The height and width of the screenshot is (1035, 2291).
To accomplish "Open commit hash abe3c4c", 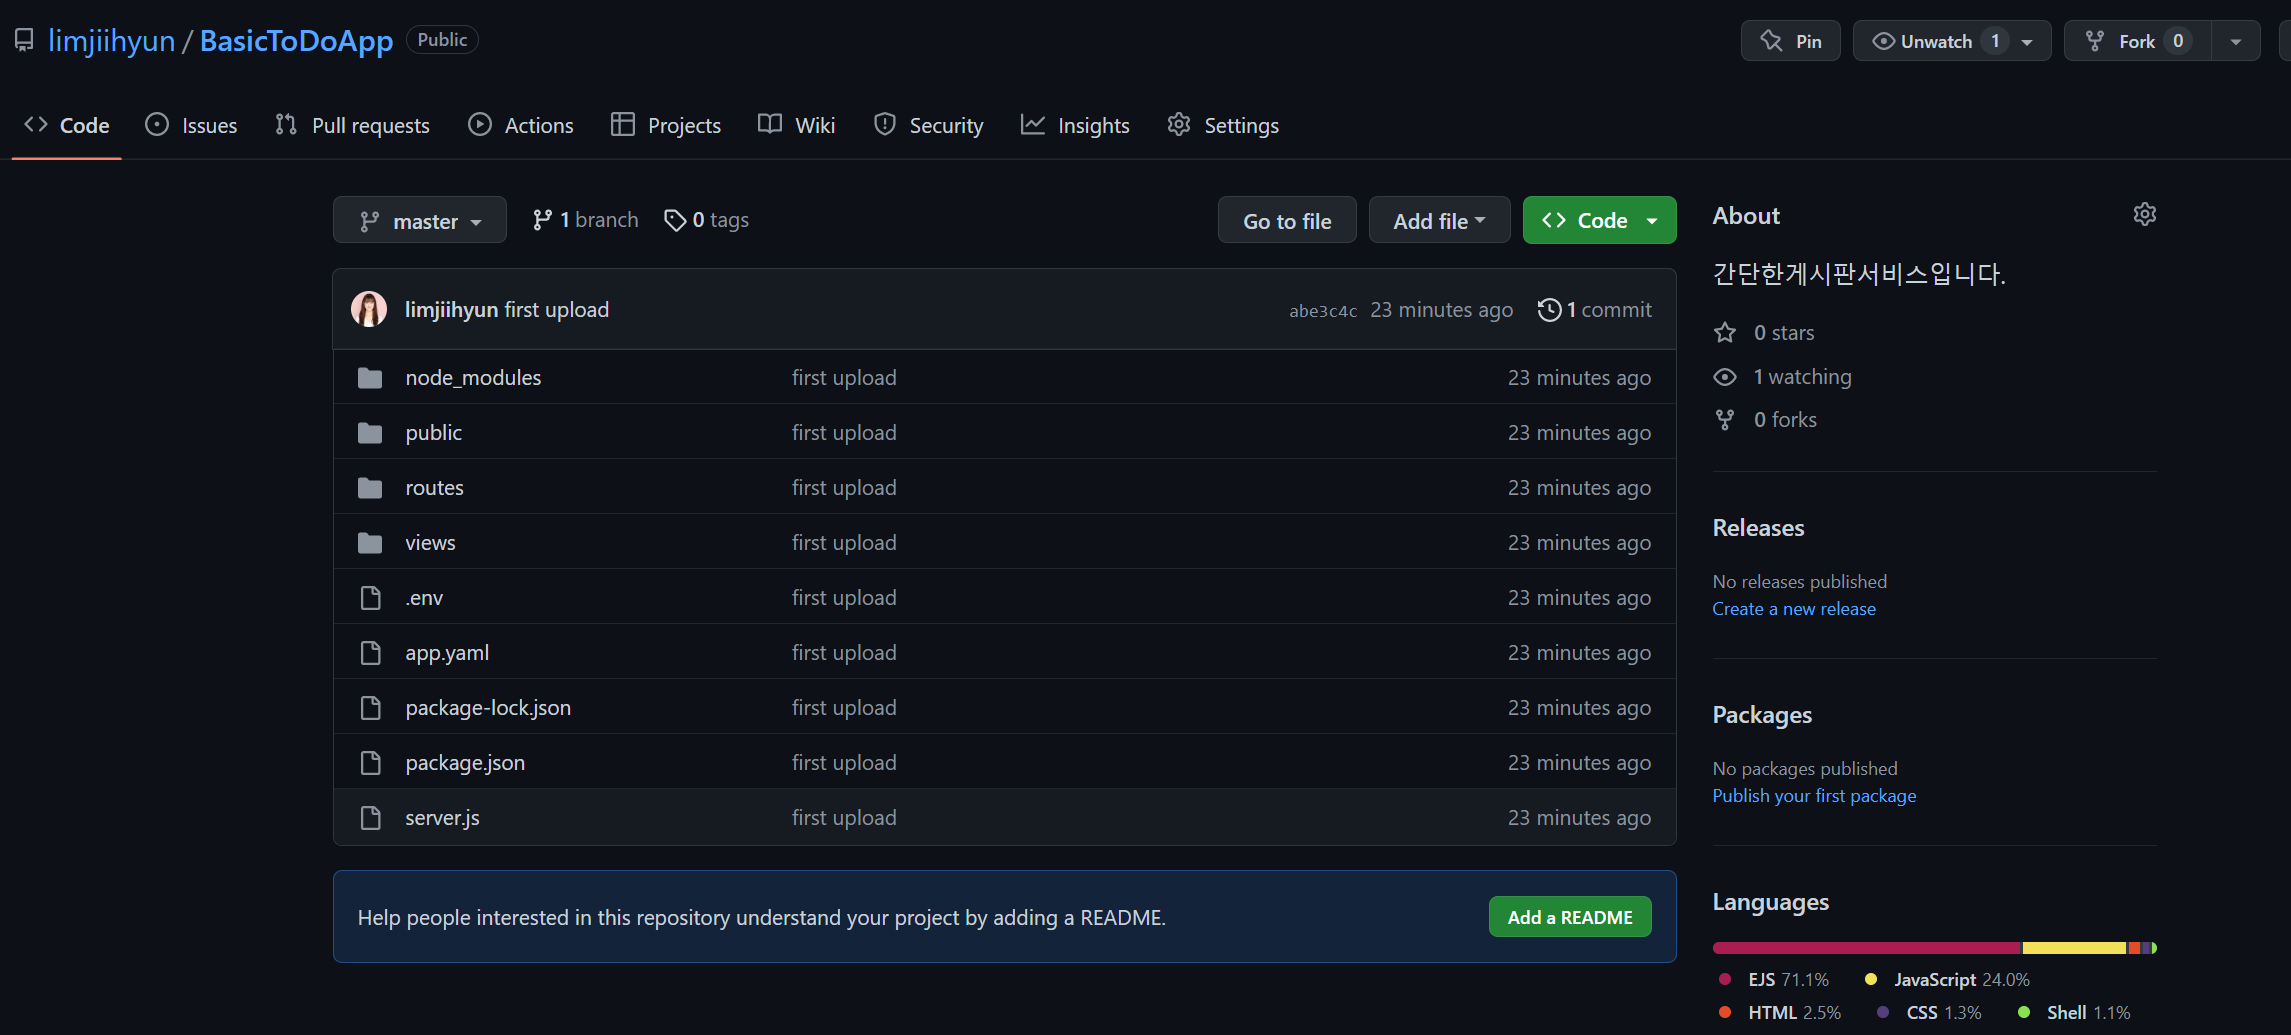I will pos(1323,311).
